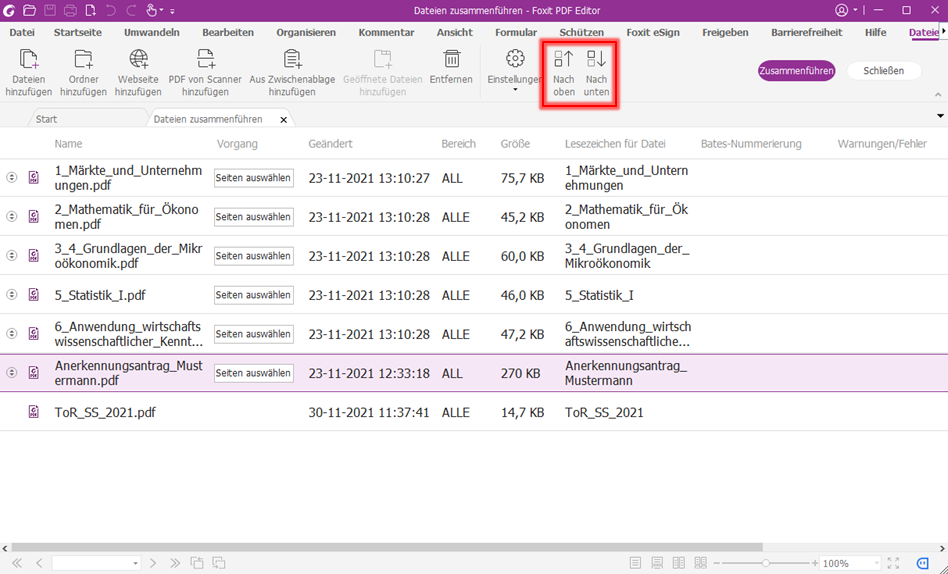Click the open folder icon in title bar

pos(29,10)
